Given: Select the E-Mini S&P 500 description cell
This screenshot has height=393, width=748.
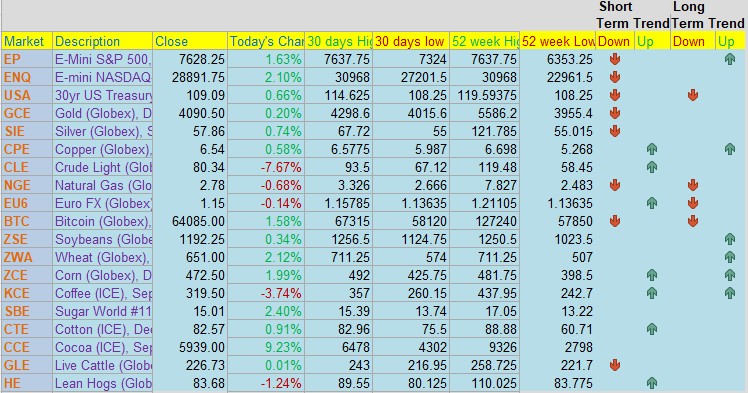Looking at the screenshot, I should pyautogui.click(x=103, y=59).
